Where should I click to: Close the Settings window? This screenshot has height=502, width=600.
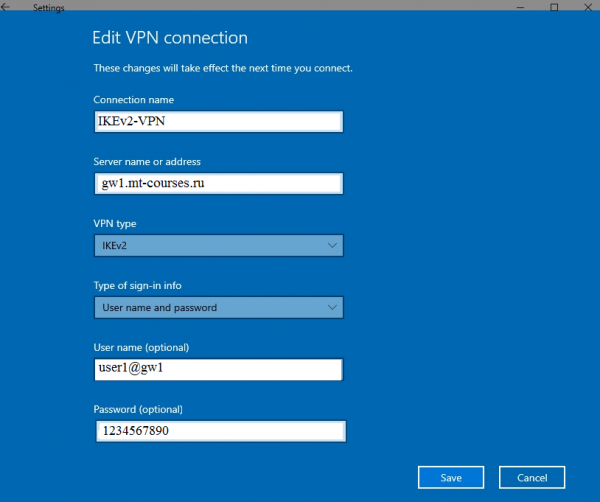[588, 7]
